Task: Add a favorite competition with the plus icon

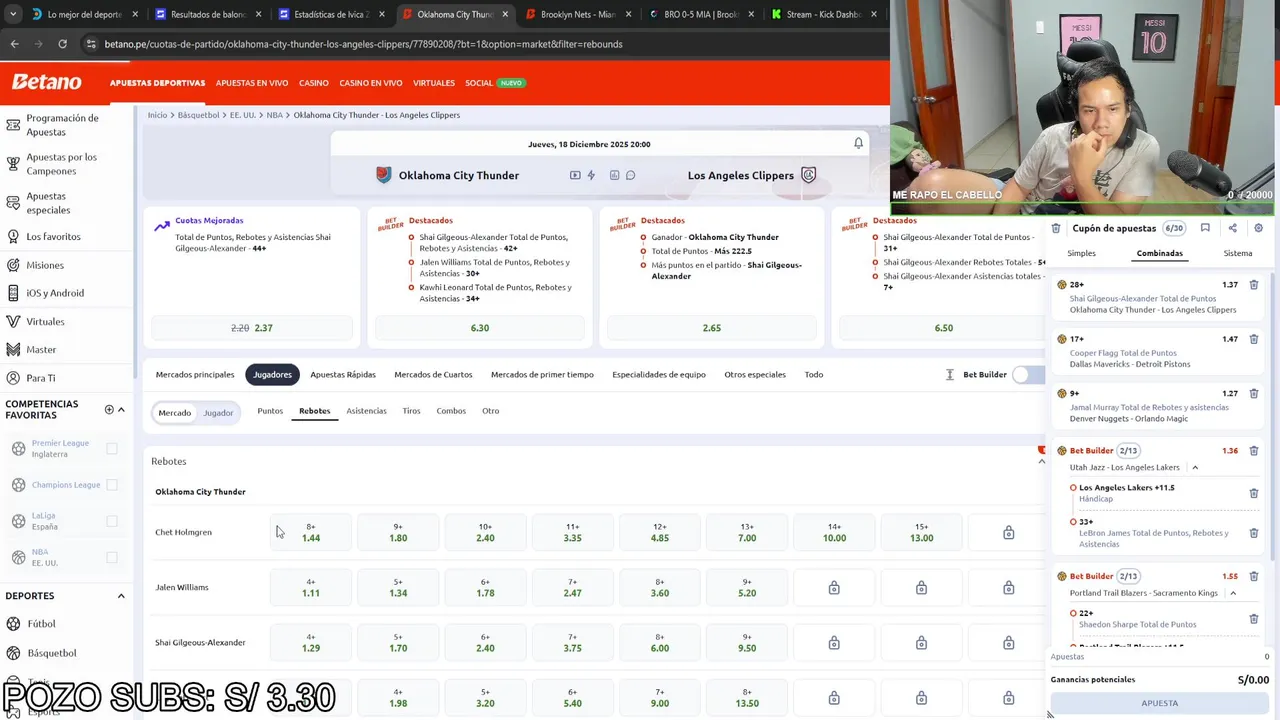Action: point(109,409)
